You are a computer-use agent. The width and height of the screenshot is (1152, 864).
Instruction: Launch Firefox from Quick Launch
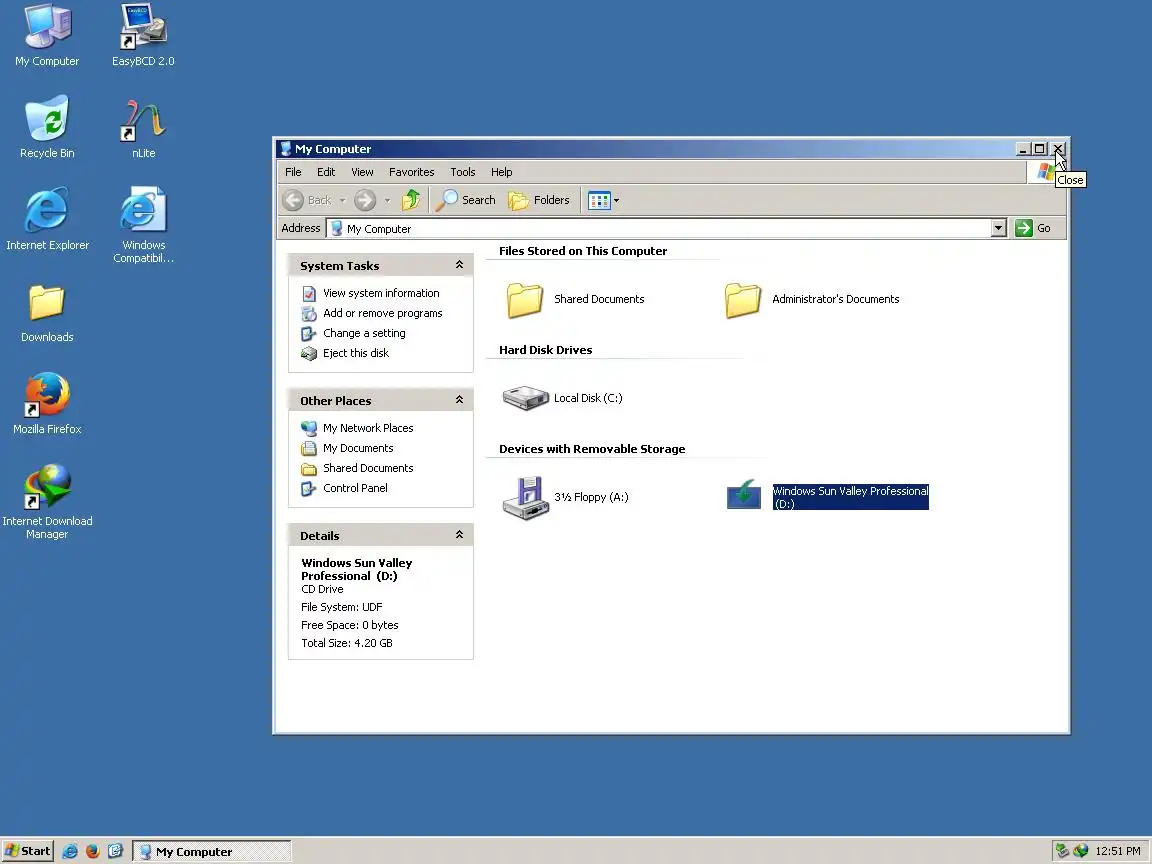[x=93, y=852]
